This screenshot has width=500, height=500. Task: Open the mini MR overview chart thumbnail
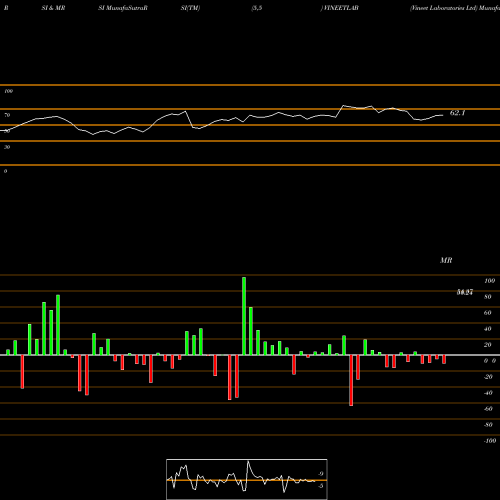pyautogui.click(x=247, y=479)
